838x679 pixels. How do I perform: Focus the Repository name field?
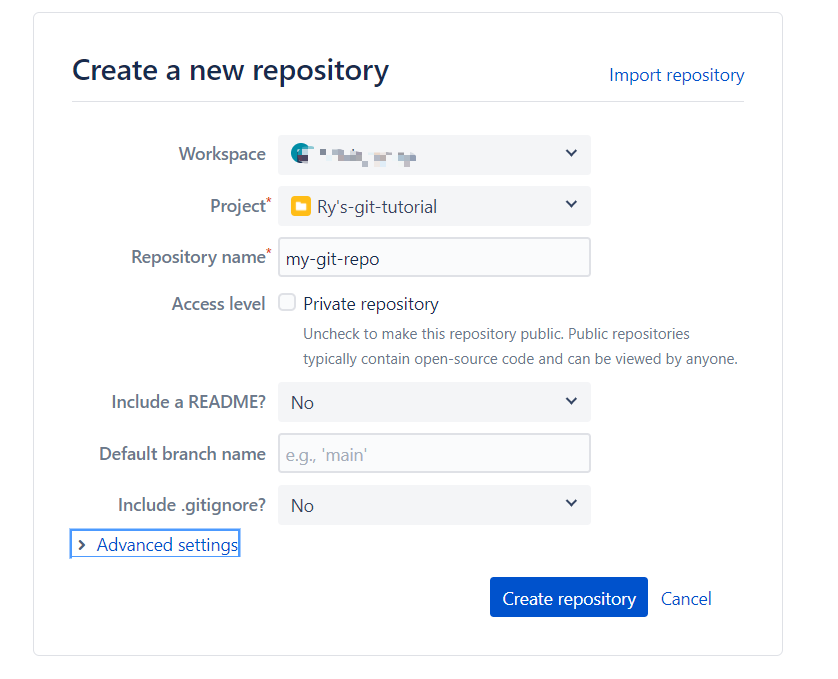[x=434, y=258]
